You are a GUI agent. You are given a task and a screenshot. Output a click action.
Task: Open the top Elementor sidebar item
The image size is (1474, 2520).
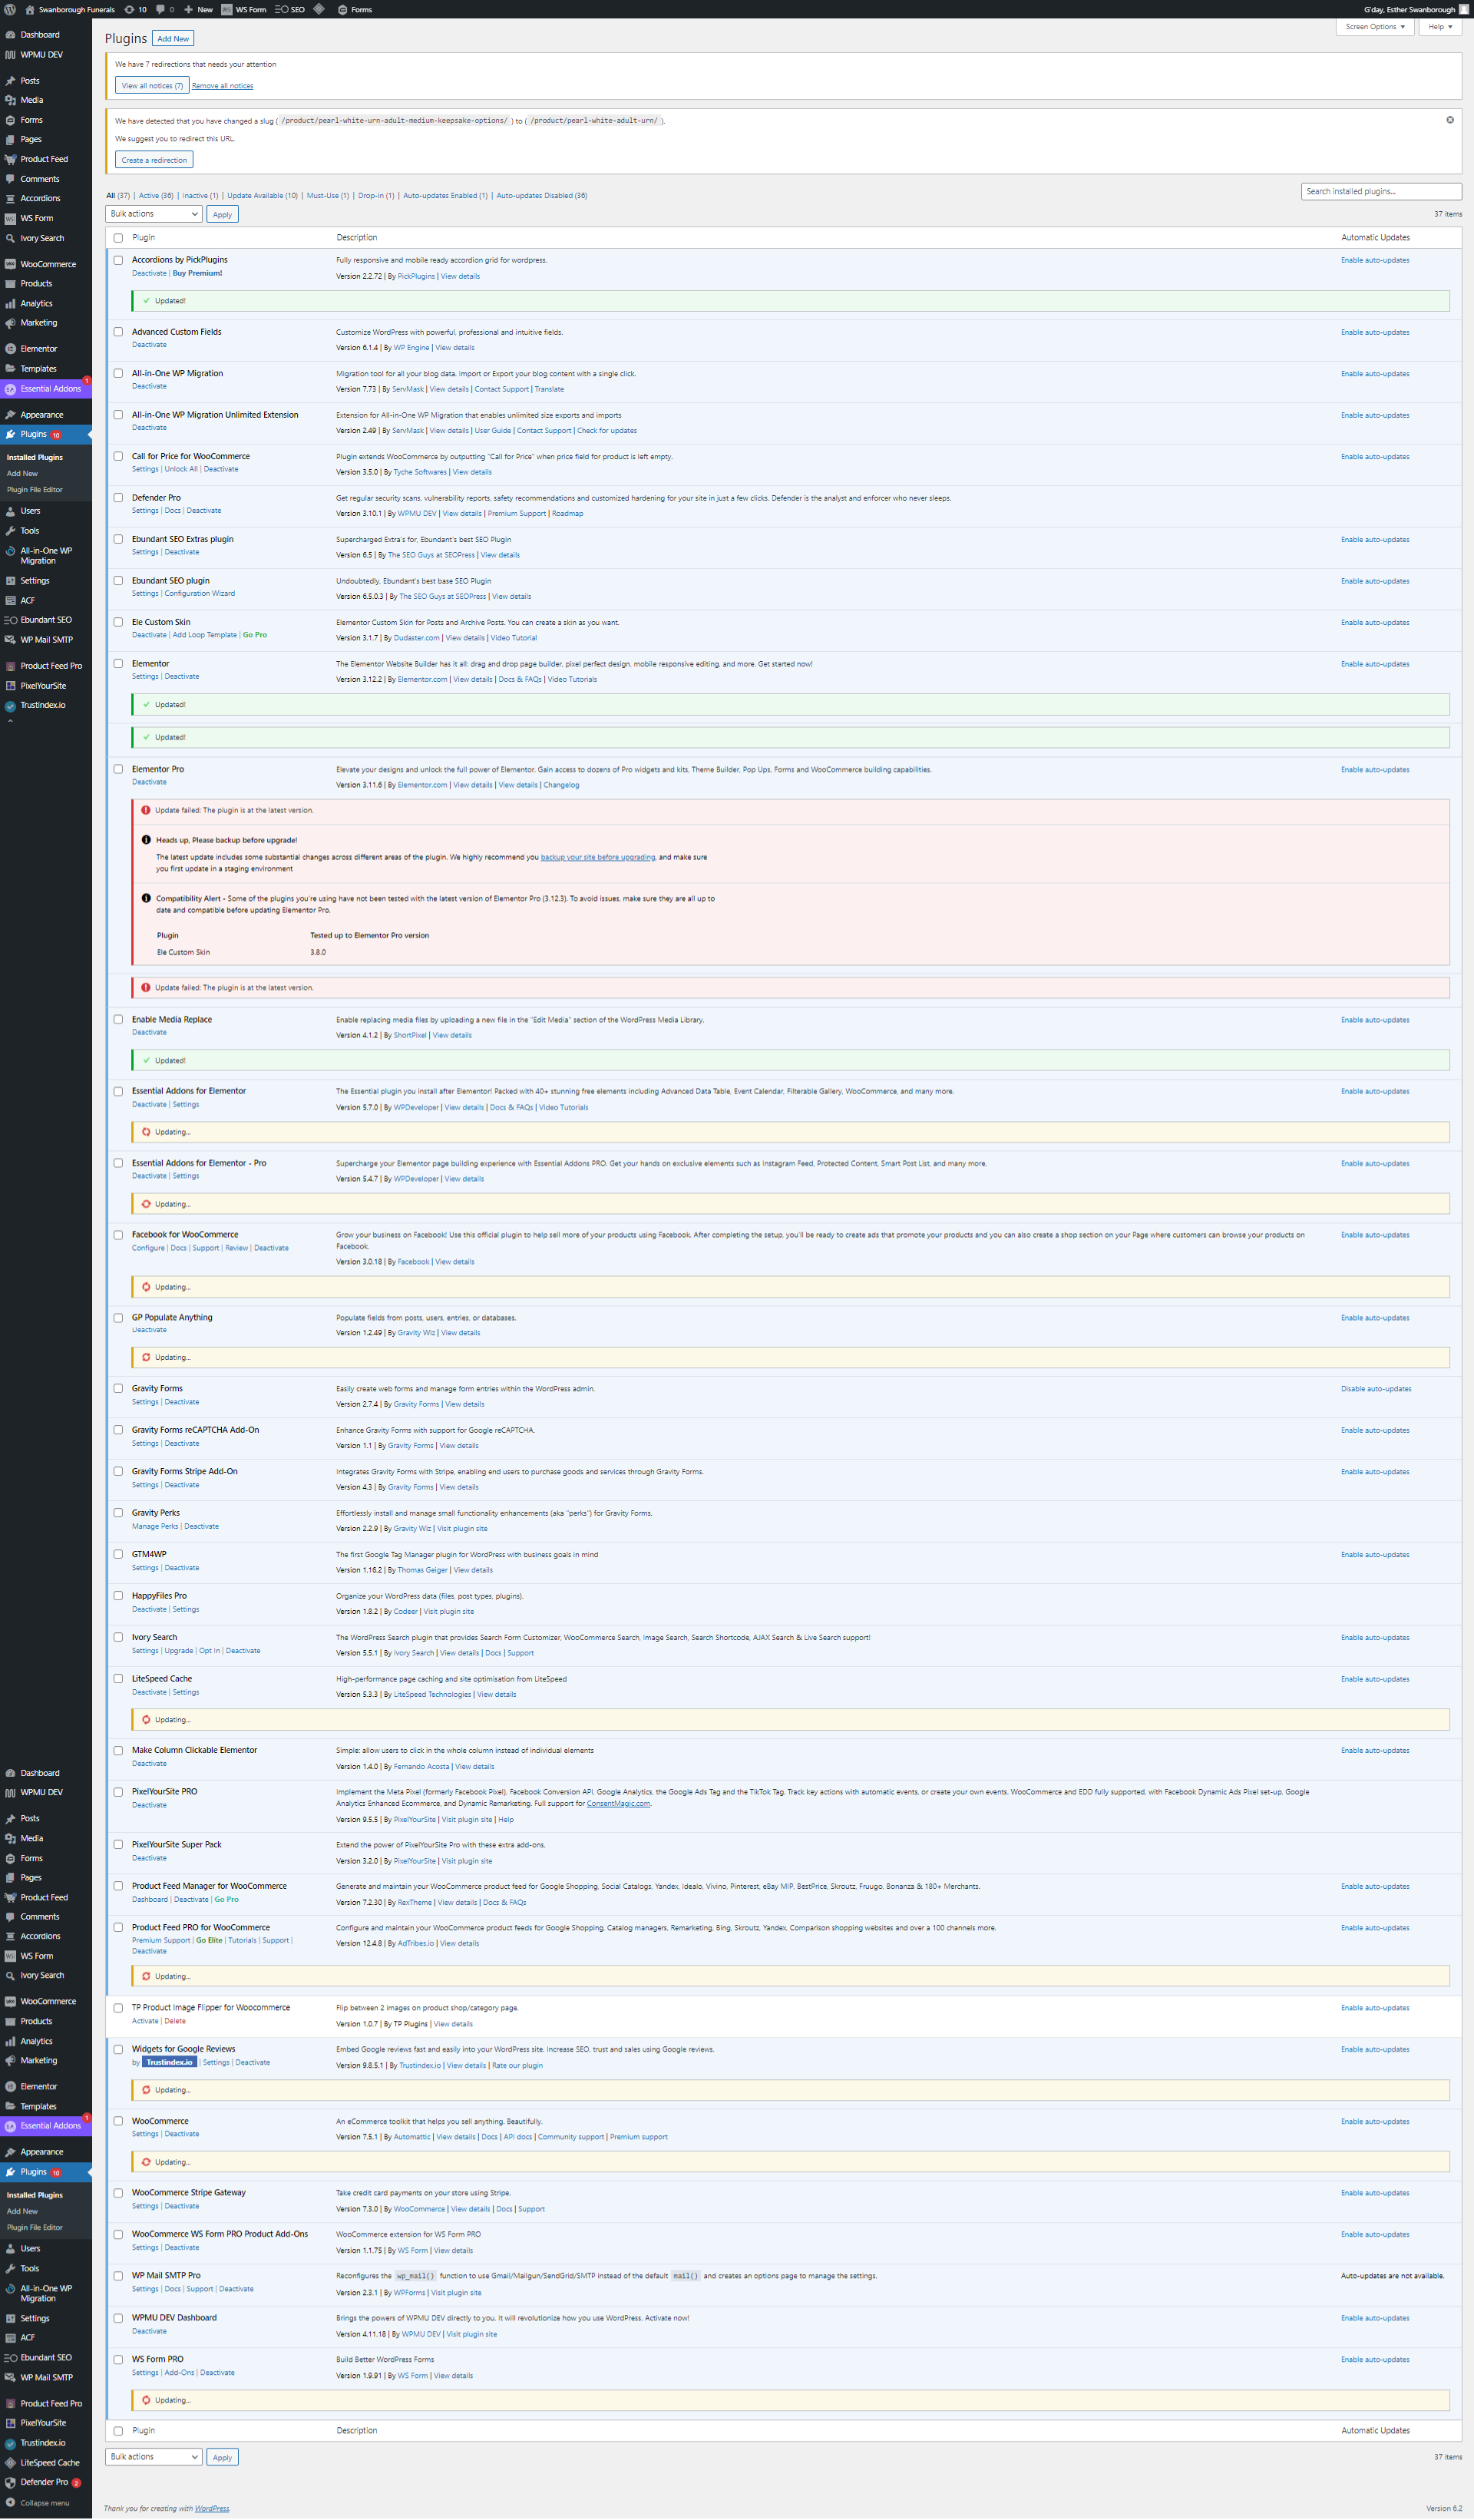pyautogui.click(x=38, y=349)
